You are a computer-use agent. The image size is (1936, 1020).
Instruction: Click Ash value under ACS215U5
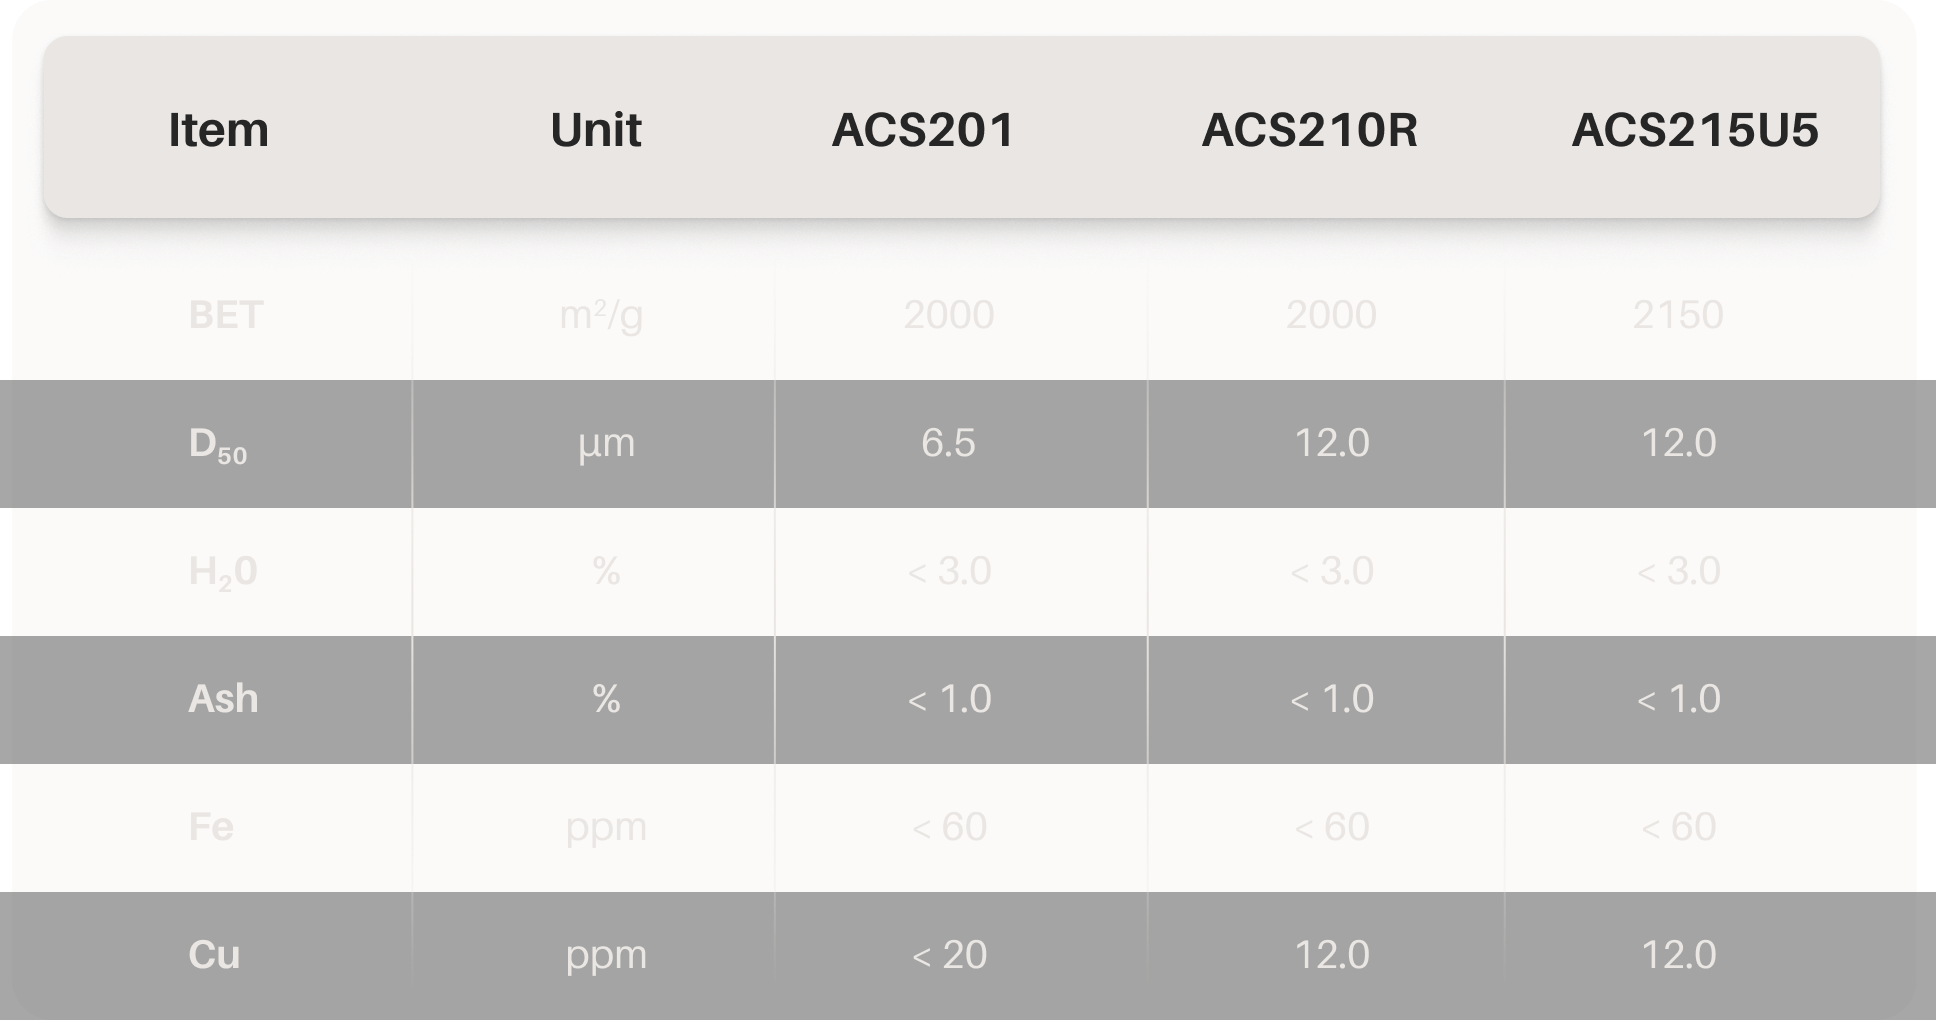click(x=1679, y=699)
